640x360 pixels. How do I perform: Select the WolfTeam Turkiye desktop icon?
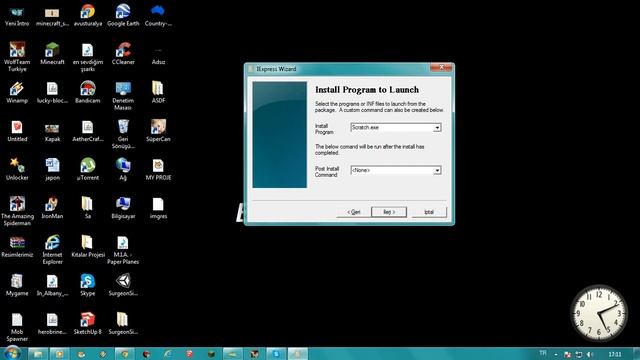point(17,57)
